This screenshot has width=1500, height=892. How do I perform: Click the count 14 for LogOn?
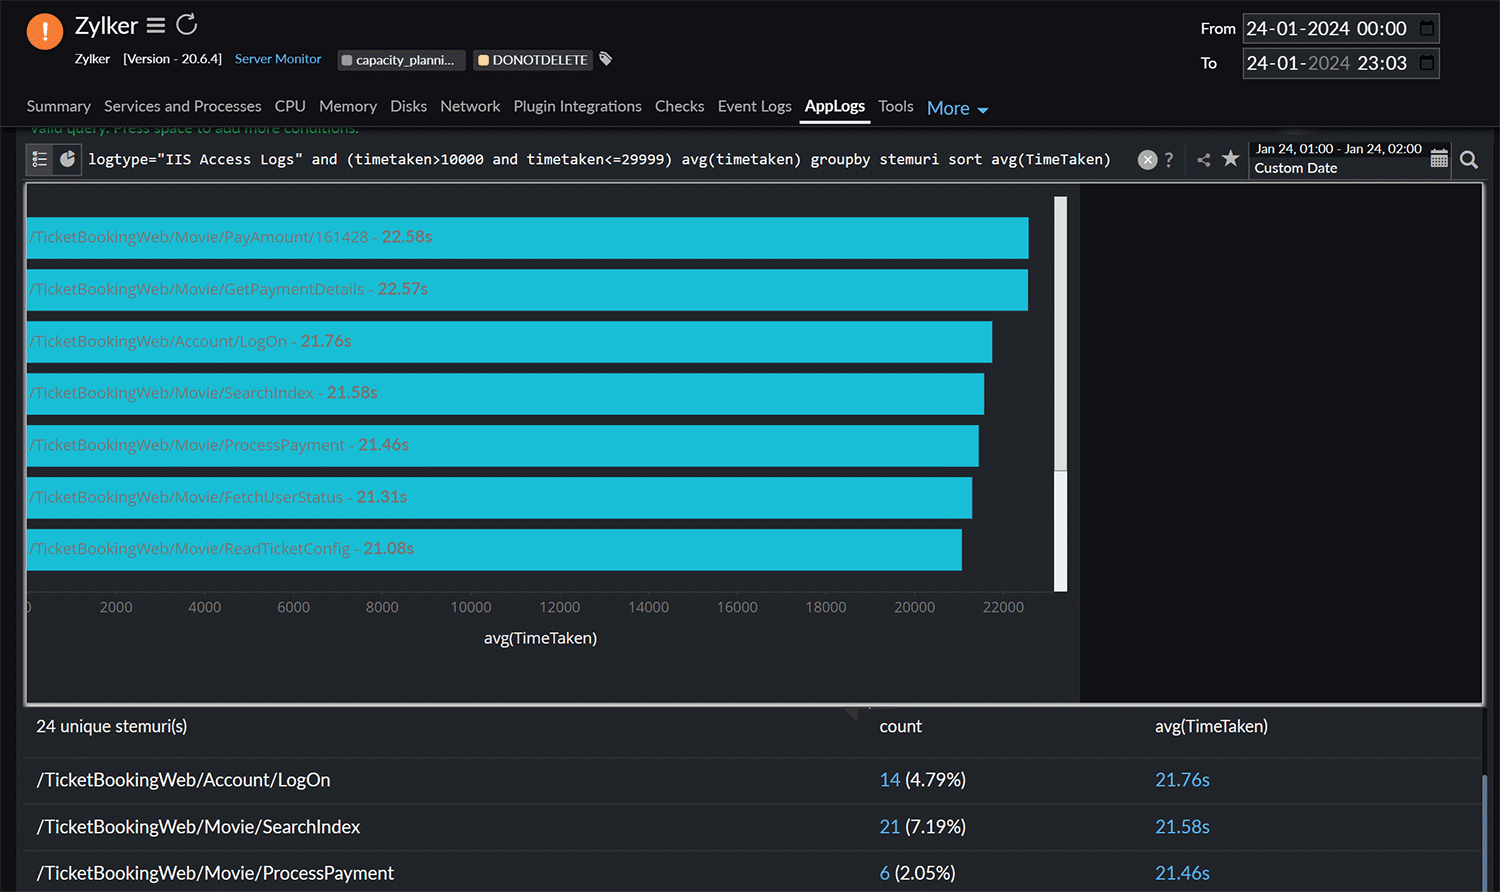pyautogui.click(x=889, y=780)
